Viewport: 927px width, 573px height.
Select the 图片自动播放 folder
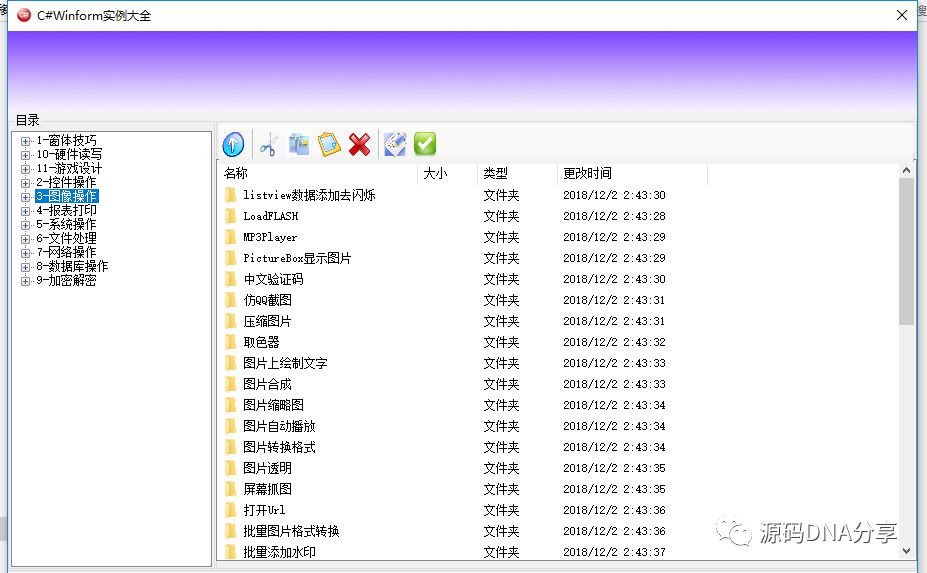[279, 426]
